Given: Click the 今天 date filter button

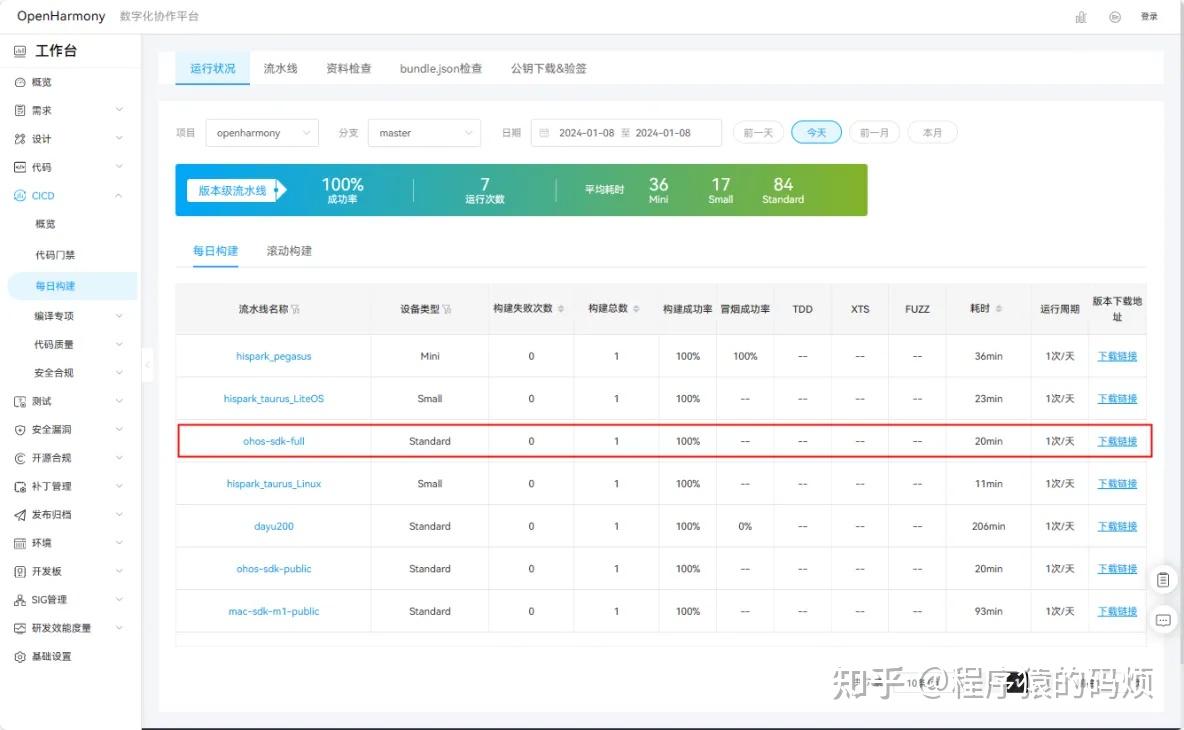Looking at the screenshot, I should (x=816, y=131).
